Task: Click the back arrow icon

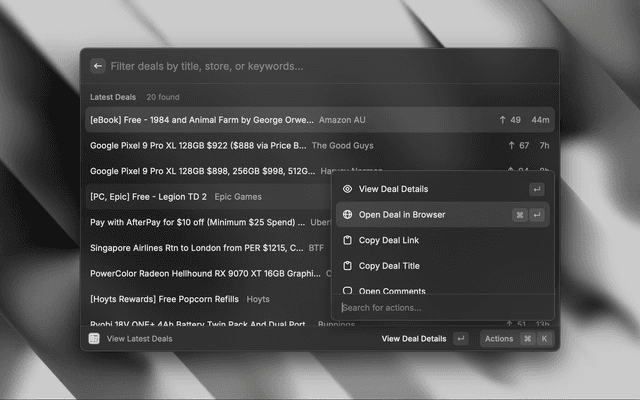Action: tap(98, 66)
